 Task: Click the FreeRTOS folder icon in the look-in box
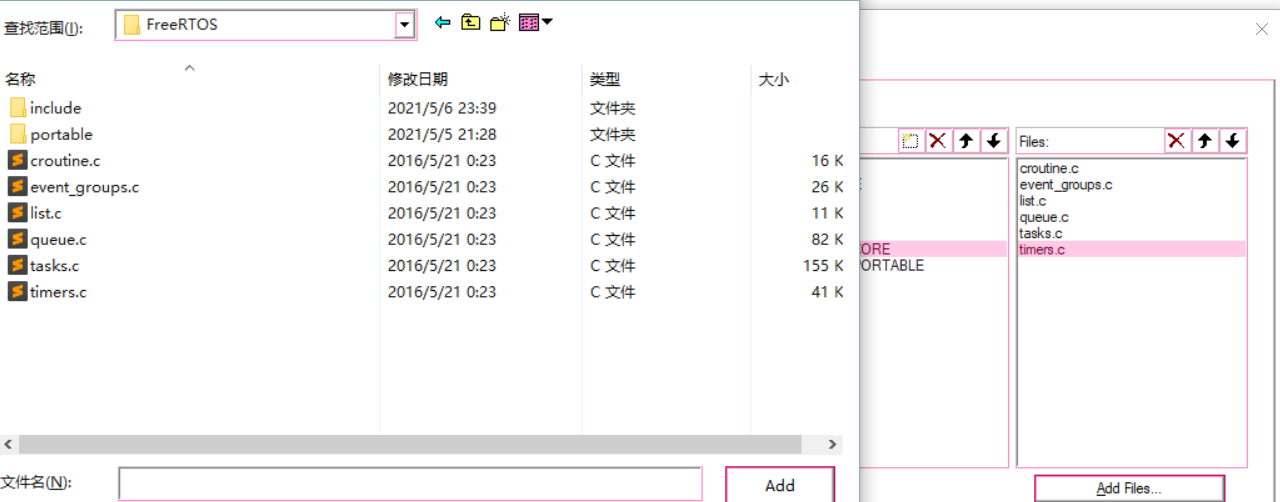pyautogui.click(x=131, y=25)
